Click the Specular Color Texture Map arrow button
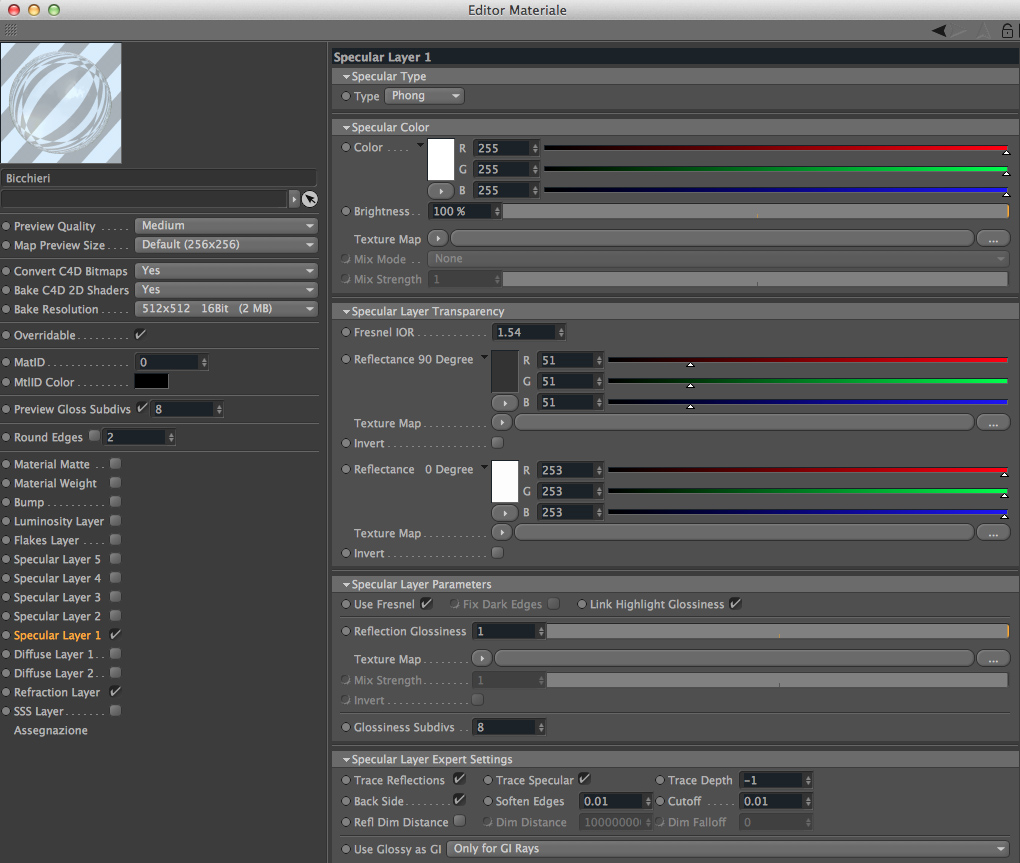The image size is (1020, 863). click(x=438, y=239)
